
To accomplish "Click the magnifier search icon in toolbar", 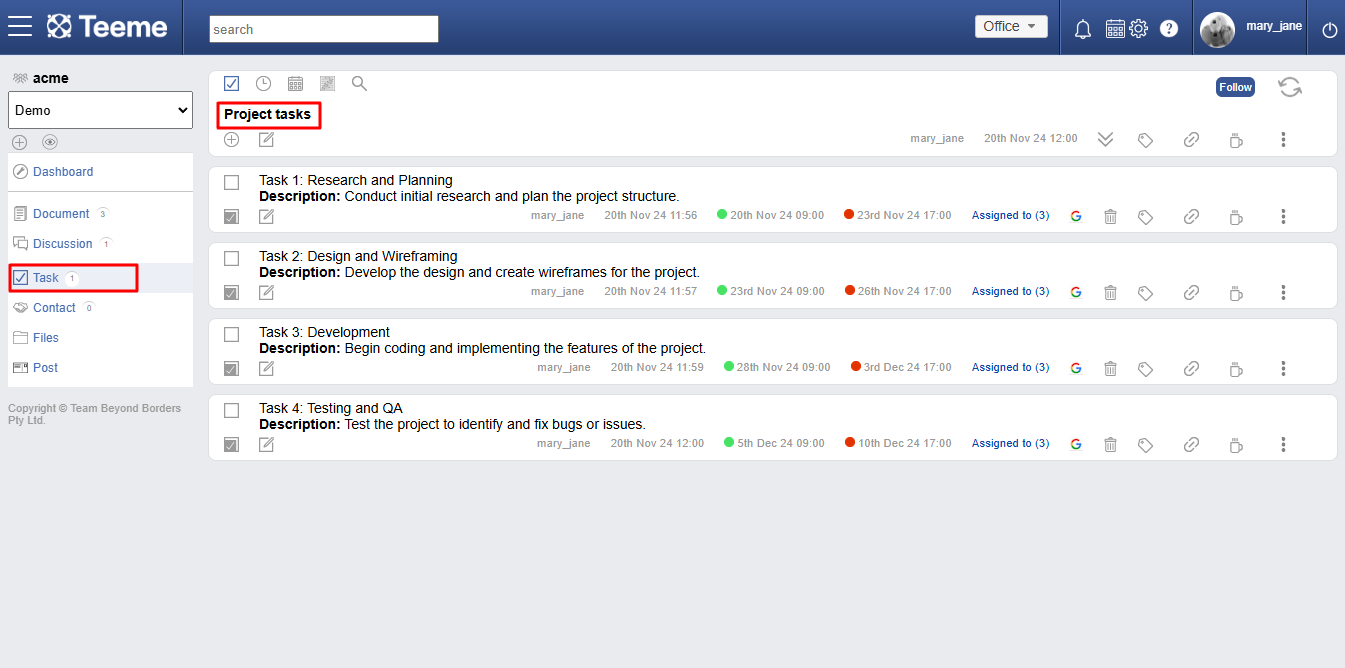I will tap(359, 84).
